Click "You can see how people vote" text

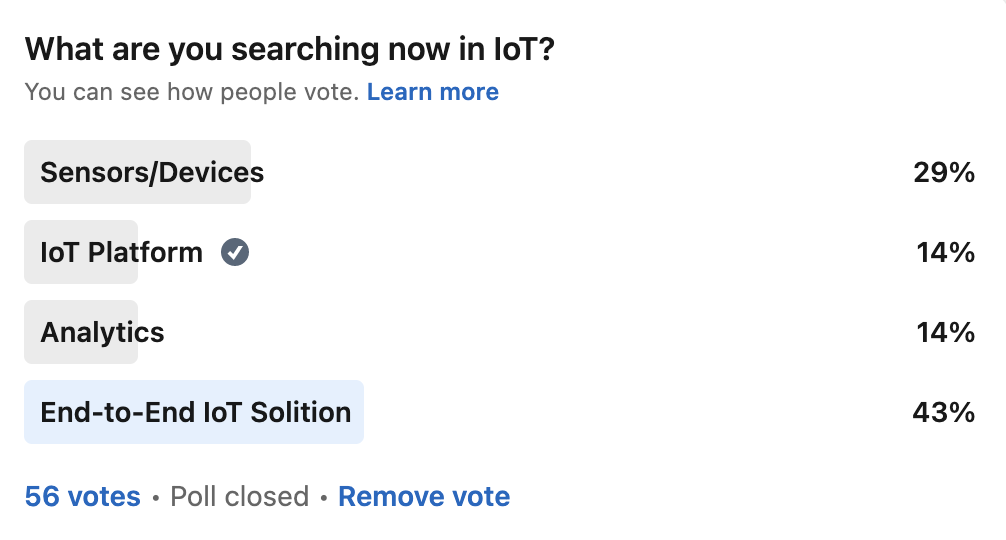[191, 92]
